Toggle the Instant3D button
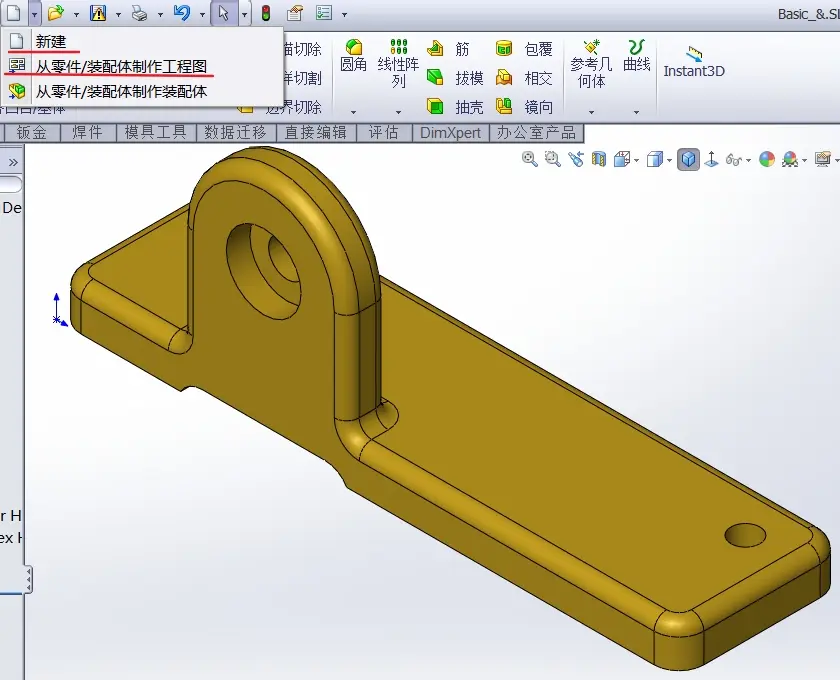 coord(694,62)
